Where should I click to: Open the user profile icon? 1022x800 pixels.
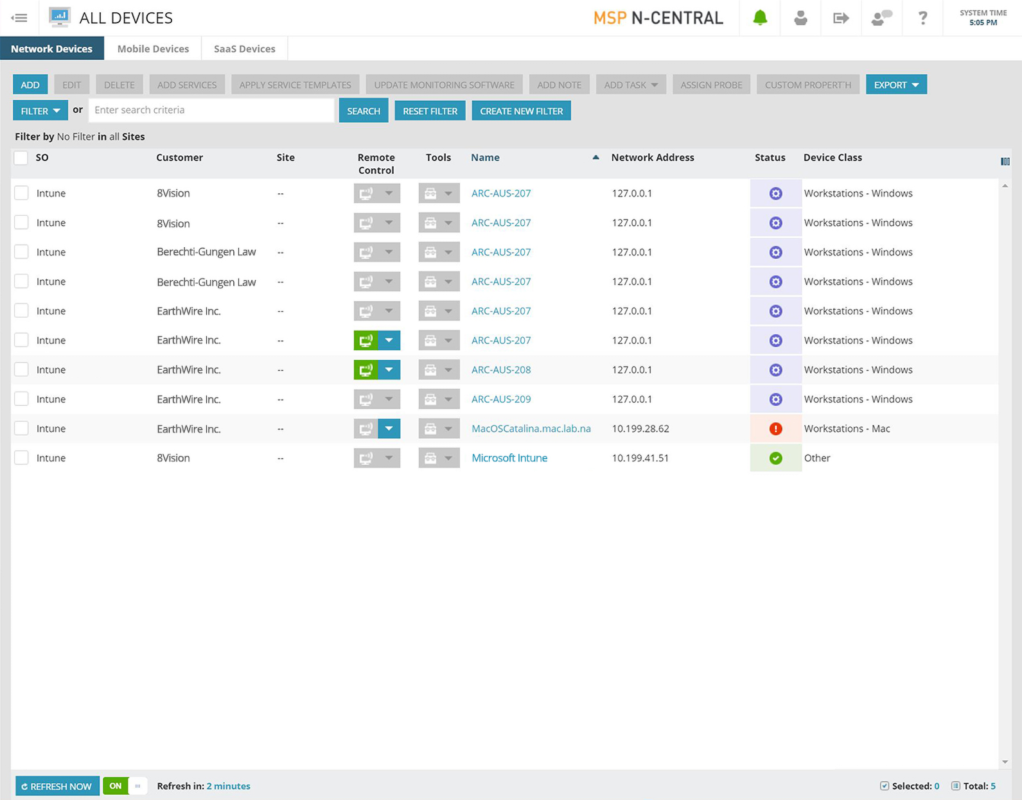[x=800, y=18]
